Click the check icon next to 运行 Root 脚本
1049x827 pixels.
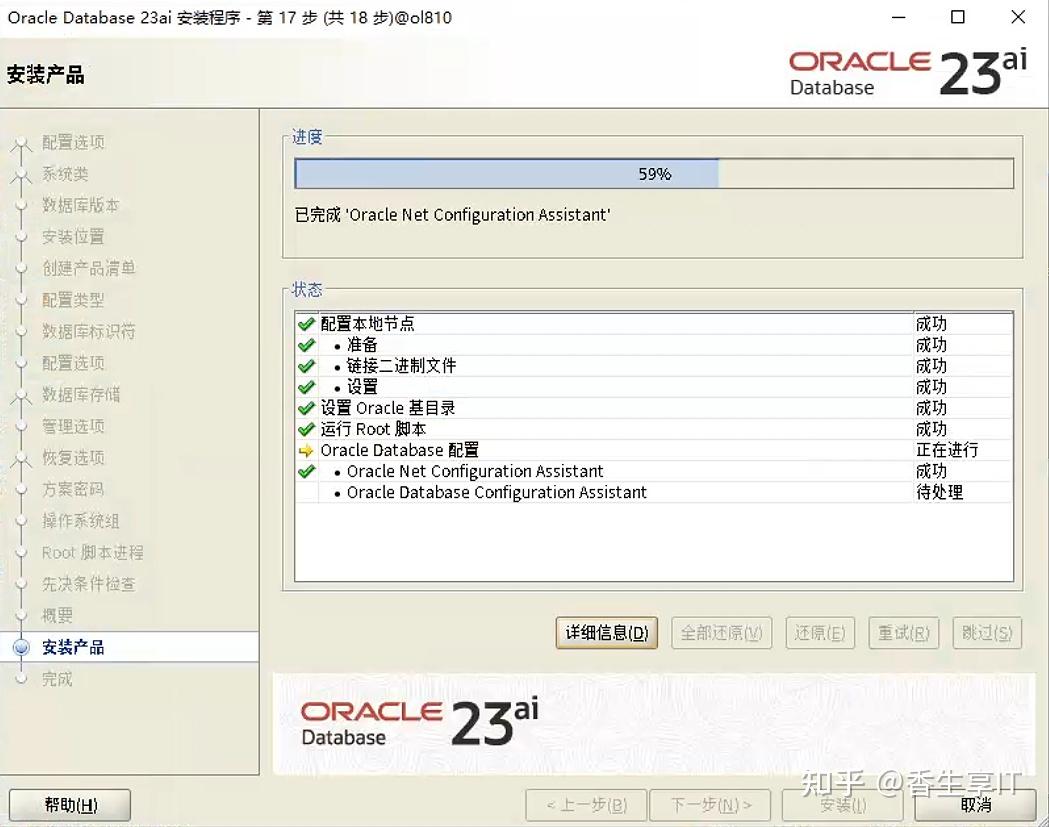click(306, 429)
